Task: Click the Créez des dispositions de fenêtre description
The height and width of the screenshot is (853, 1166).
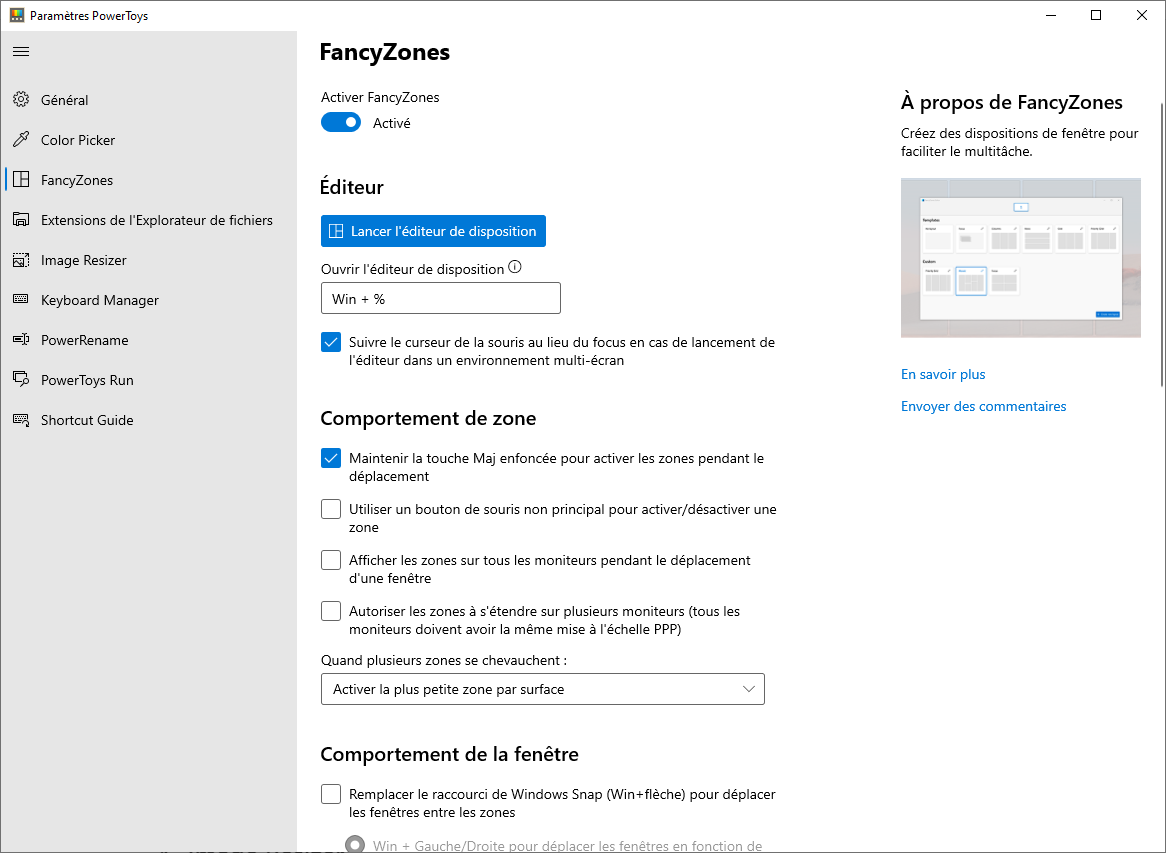Action: point(1020,142)
